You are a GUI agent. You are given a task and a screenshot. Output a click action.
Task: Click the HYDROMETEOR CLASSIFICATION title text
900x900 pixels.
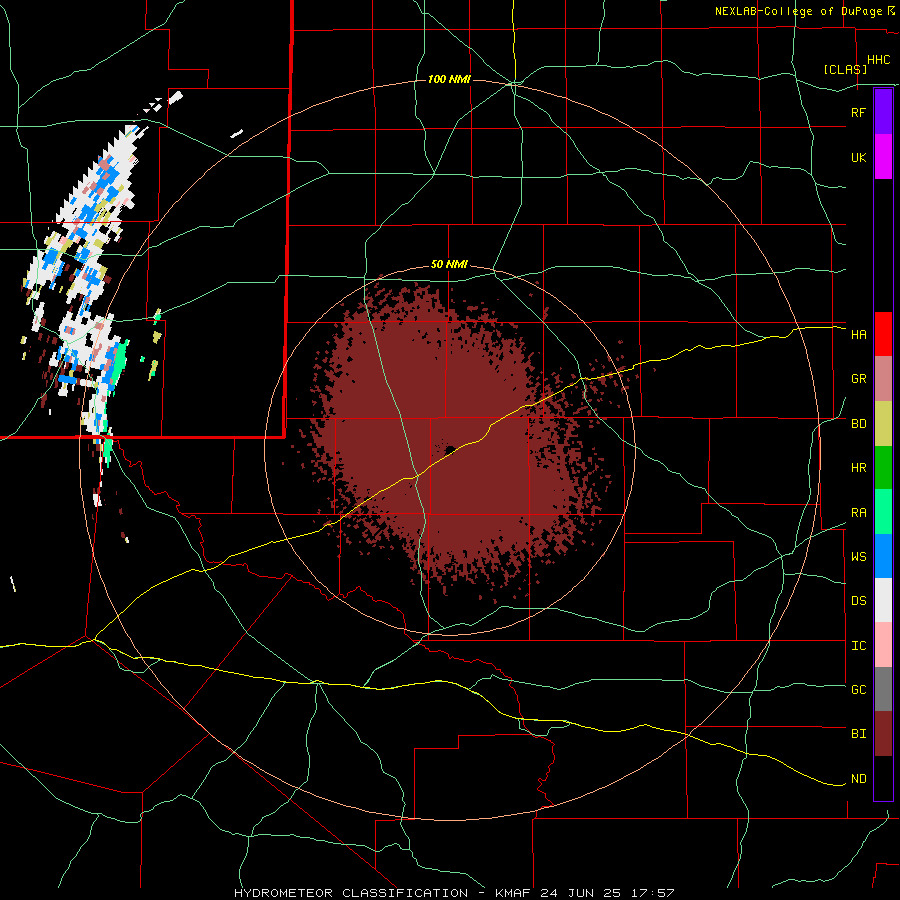351,893
